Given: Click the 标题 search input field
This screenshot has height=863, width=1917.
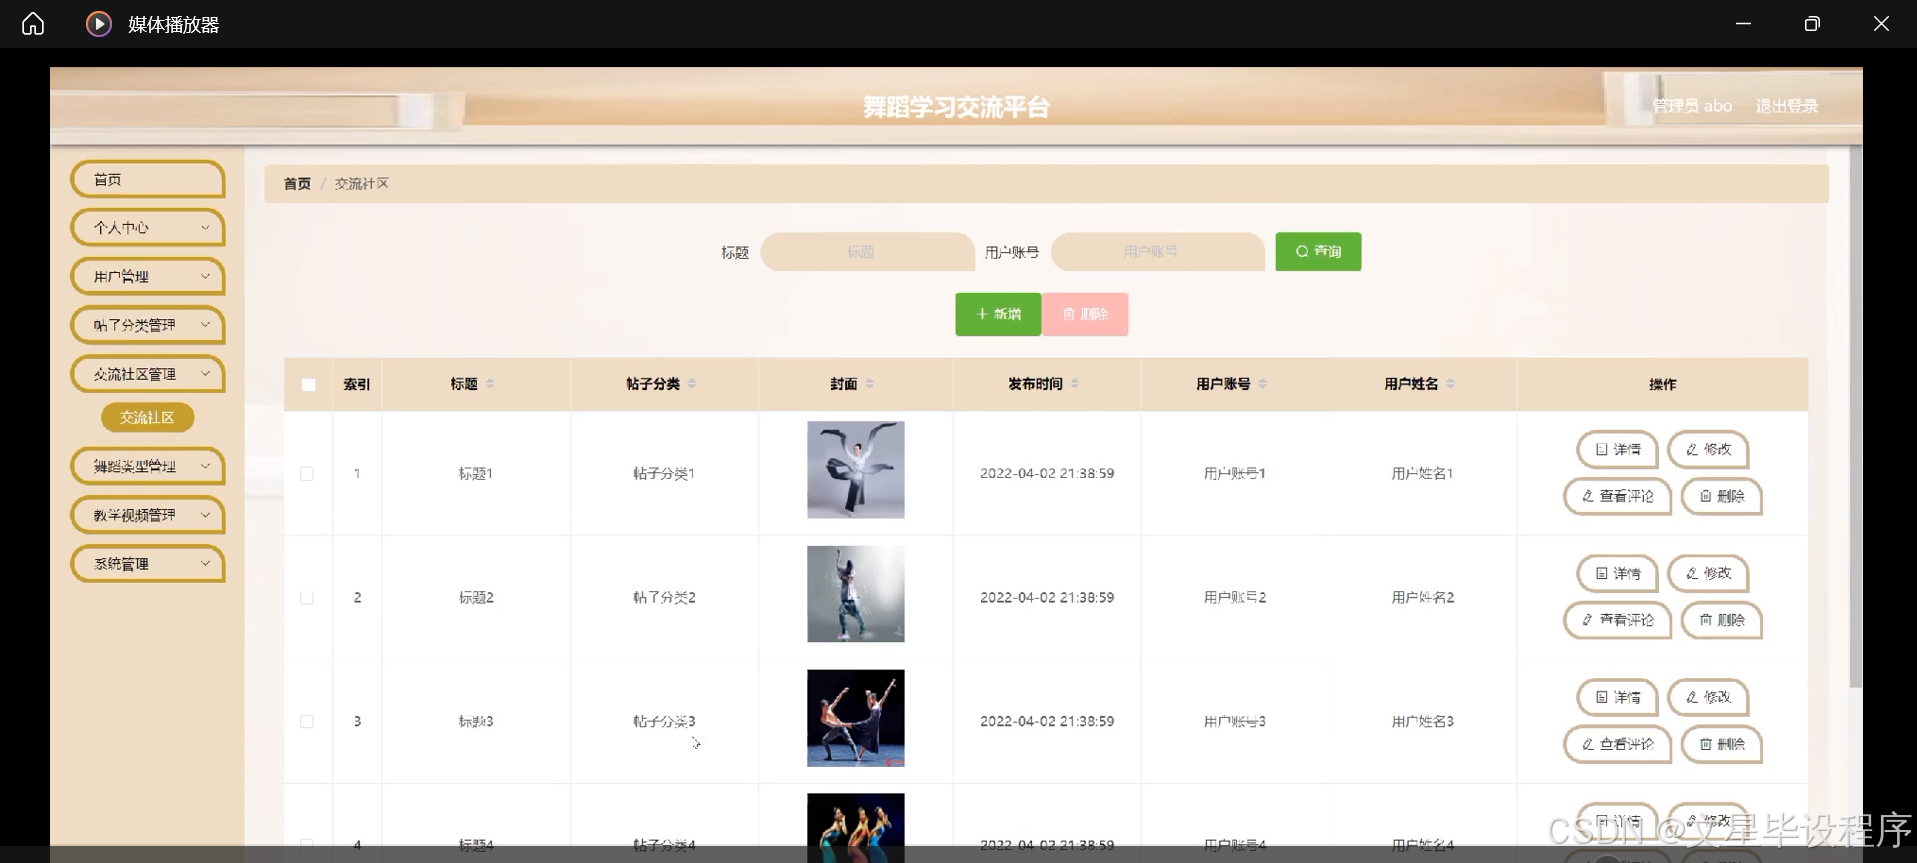Looking at the screenshot, I should 867,252.
